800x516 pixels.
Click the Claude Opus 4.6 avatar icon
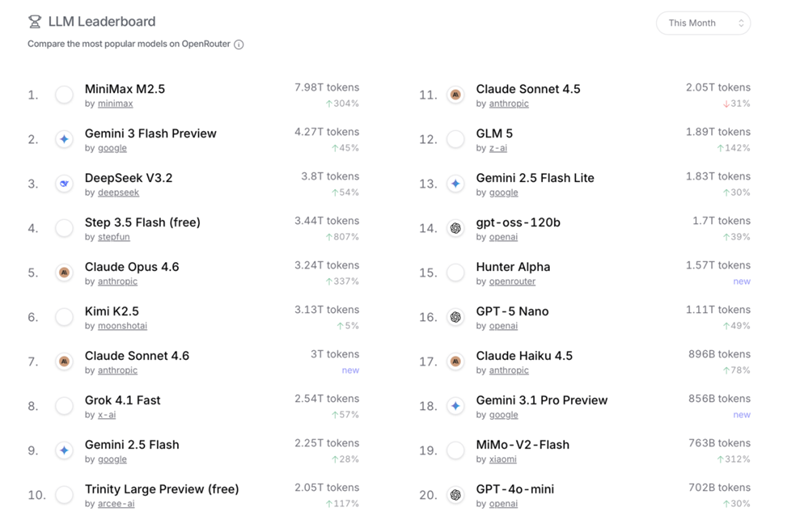coord(64,273)
